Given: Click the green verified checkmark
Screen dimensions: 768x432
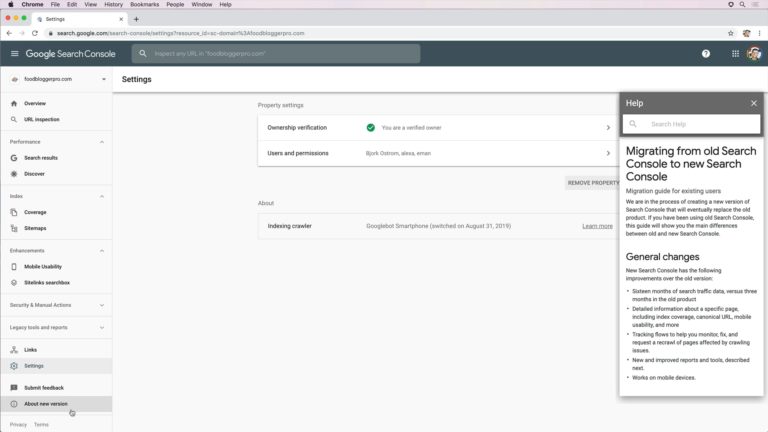Looking at the screenshot, I should [x=371, y=128].
